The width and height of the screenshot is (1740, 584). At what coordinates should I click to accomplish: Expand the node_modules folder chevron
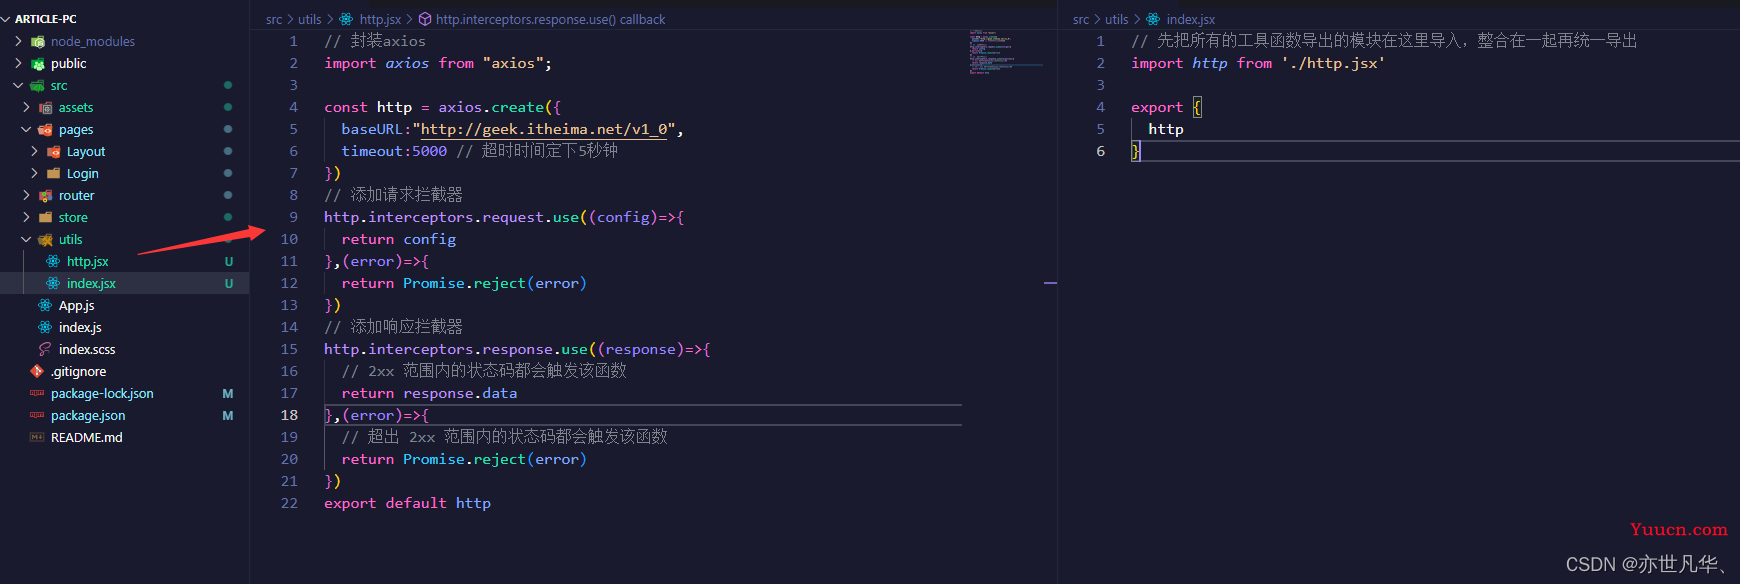pyautogui.click(x=18, y=41)
